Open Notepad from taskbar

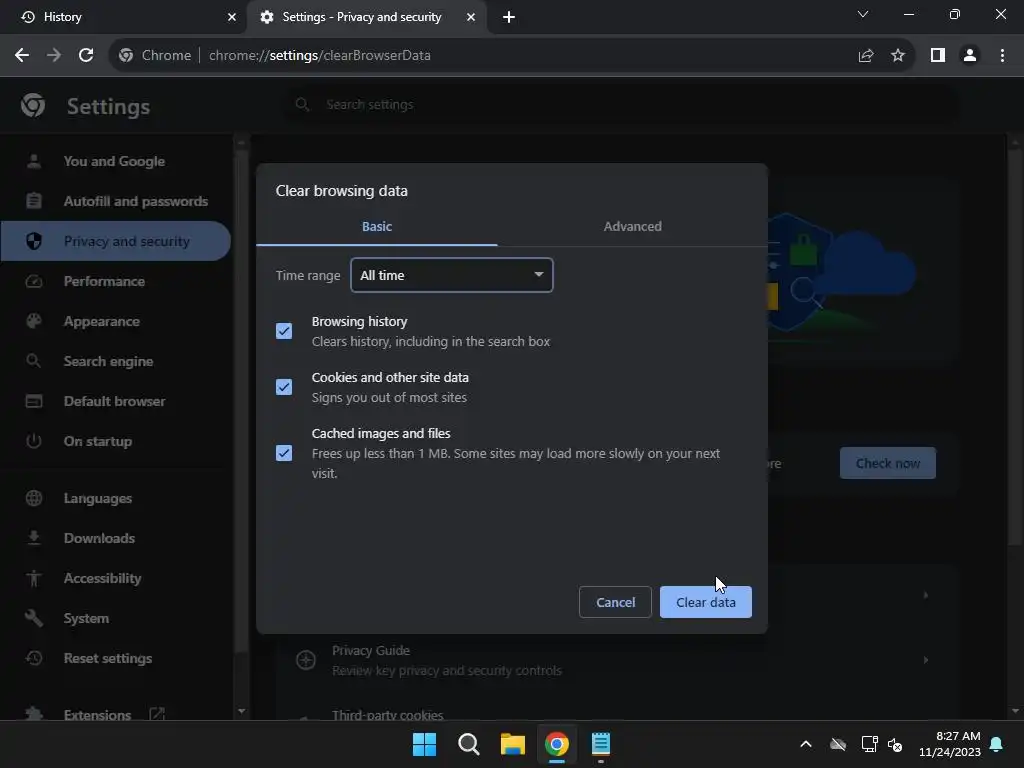pyautogui.click(x=601, y=744)
